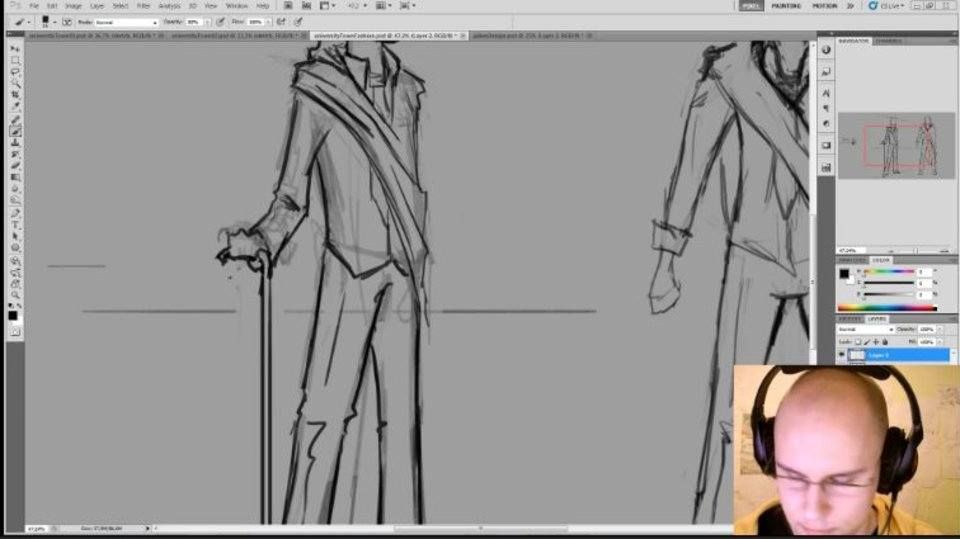Open the Filter menu
The image size is (960, 539).
coord(143,6)
